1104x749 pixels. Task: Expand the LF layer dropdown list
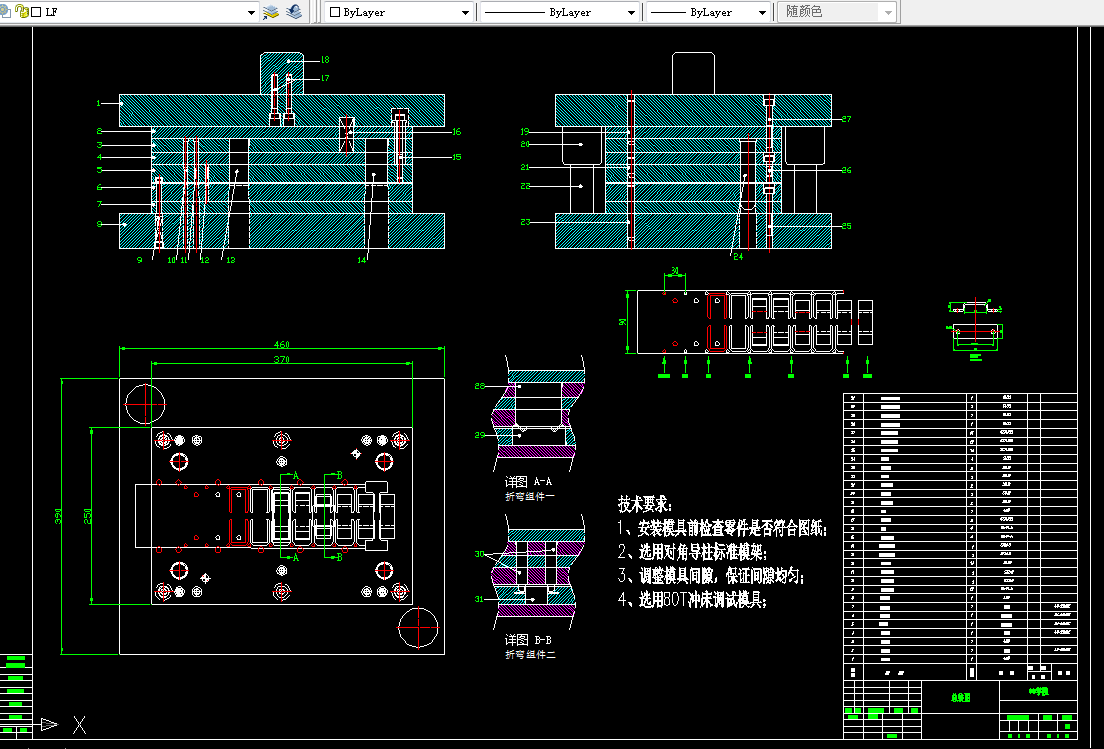[251, 12]
